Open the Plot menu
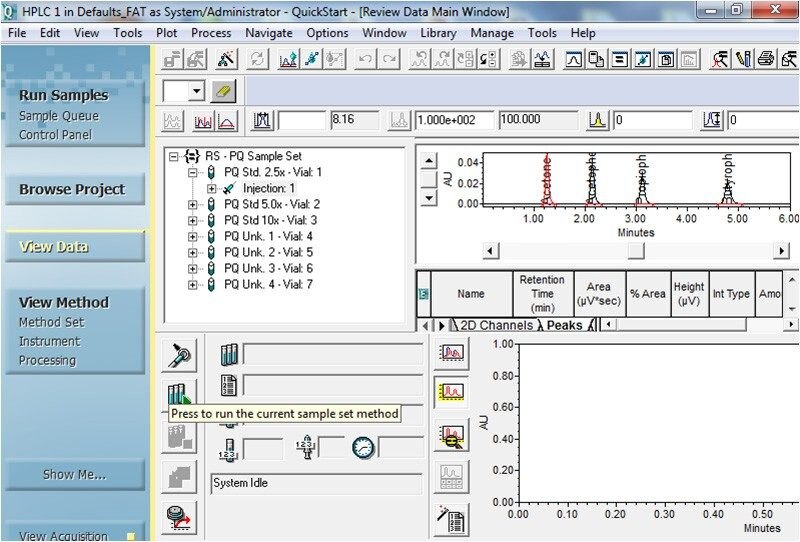This screenshot has height=542, width=800. click(166, 33)
